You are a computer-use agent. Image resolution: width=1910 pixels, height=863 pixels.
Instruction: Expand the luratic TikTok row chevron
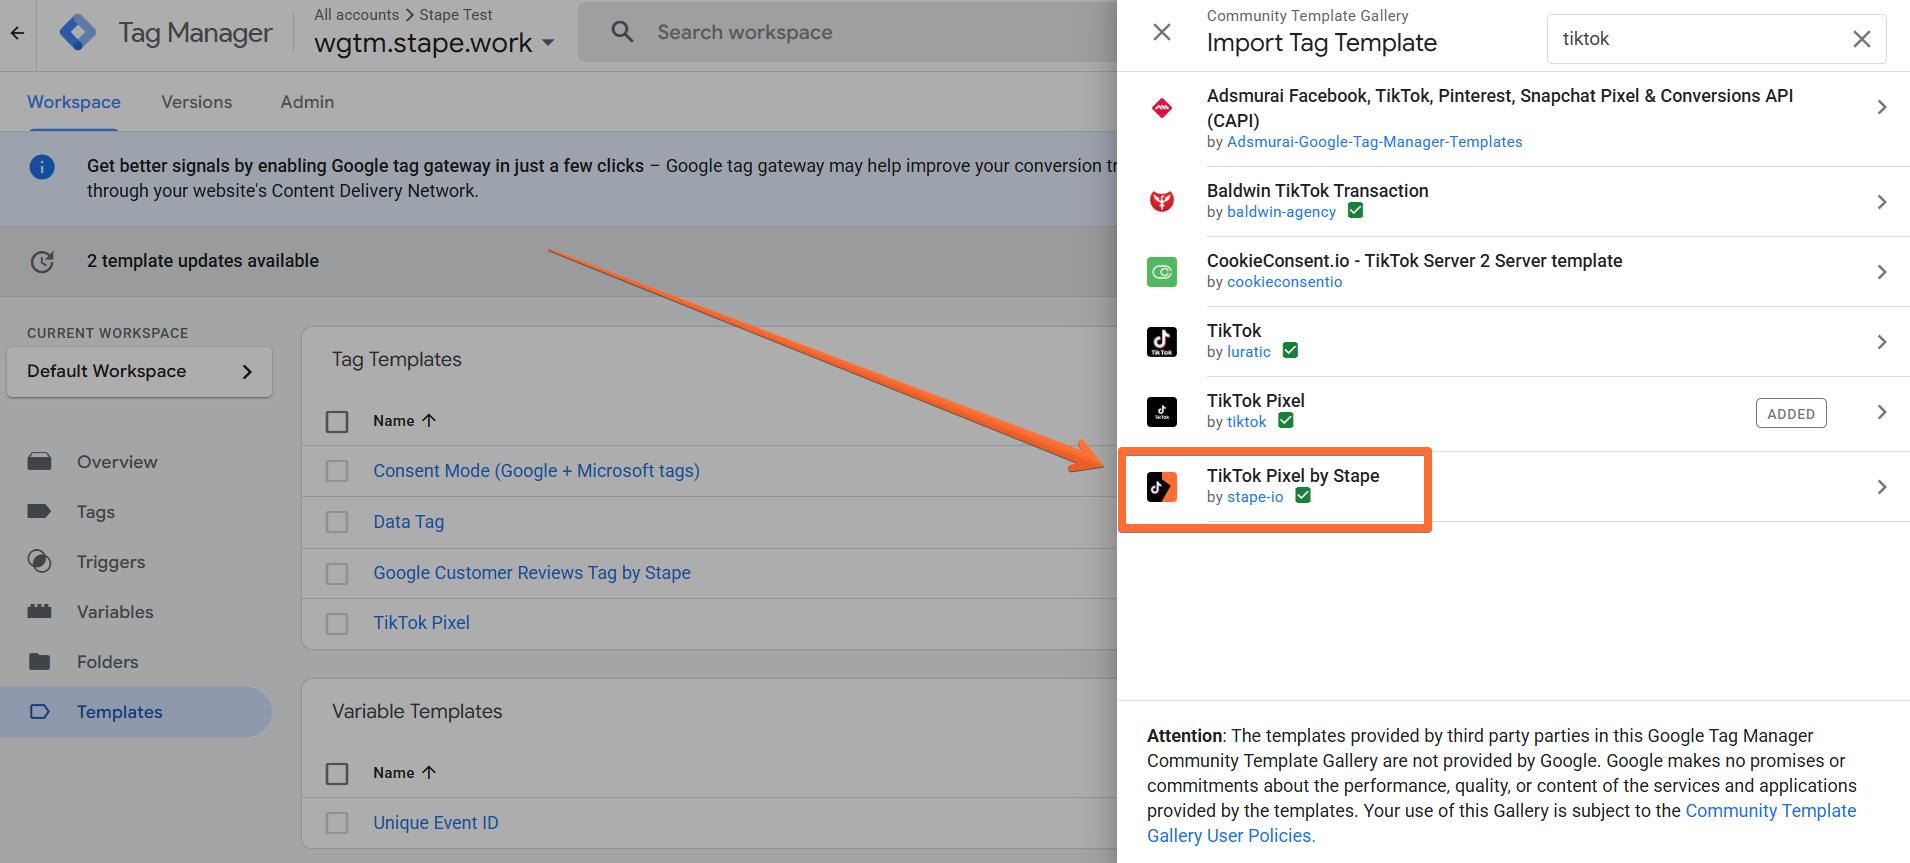tap(1881, 342)
